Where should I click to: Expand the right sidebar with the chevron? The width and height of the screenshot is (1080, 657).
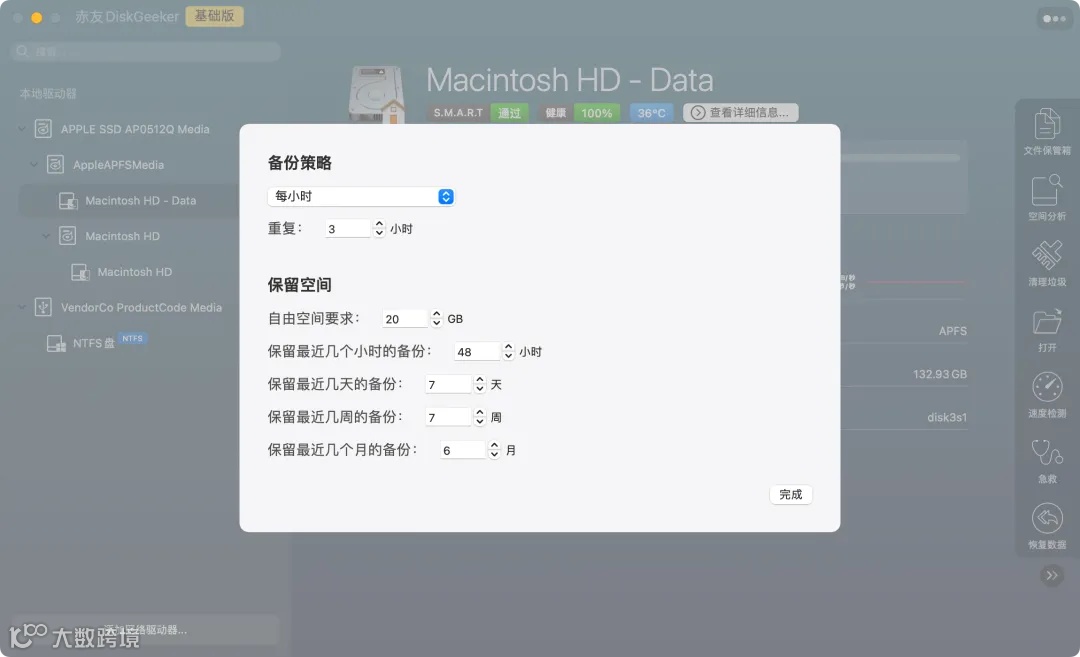(x=1051, y=575)
